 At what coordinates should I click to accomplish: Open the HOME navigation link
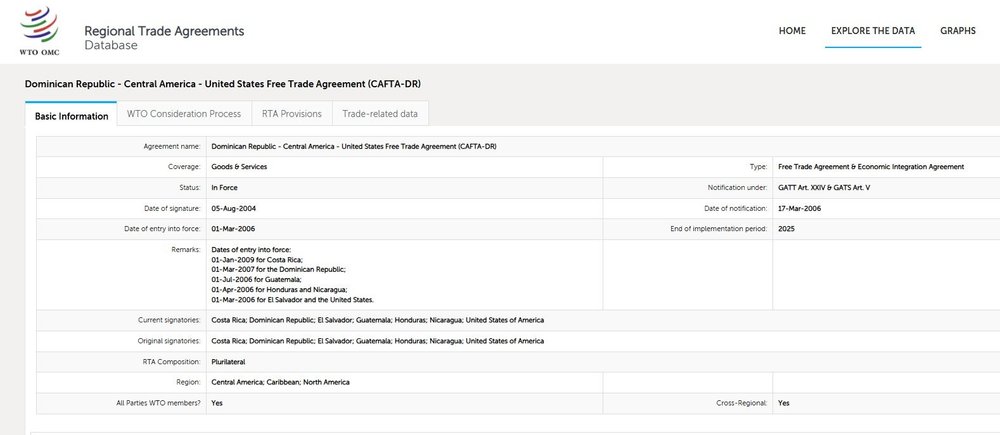tap(792, 31)
